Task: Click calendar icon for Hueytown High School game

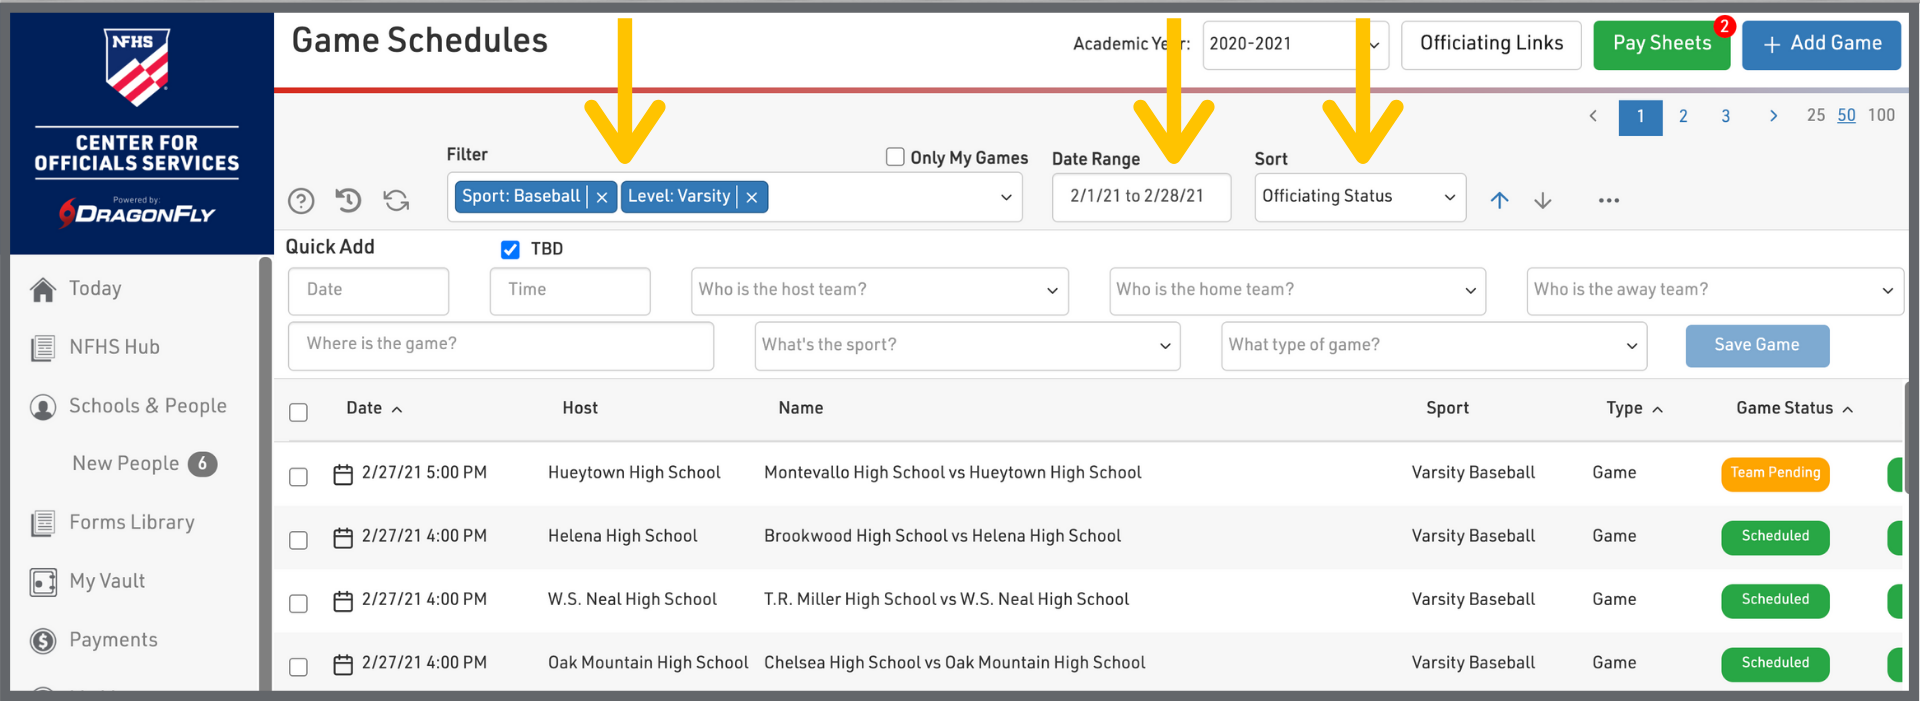Action: tap(343, 474)
